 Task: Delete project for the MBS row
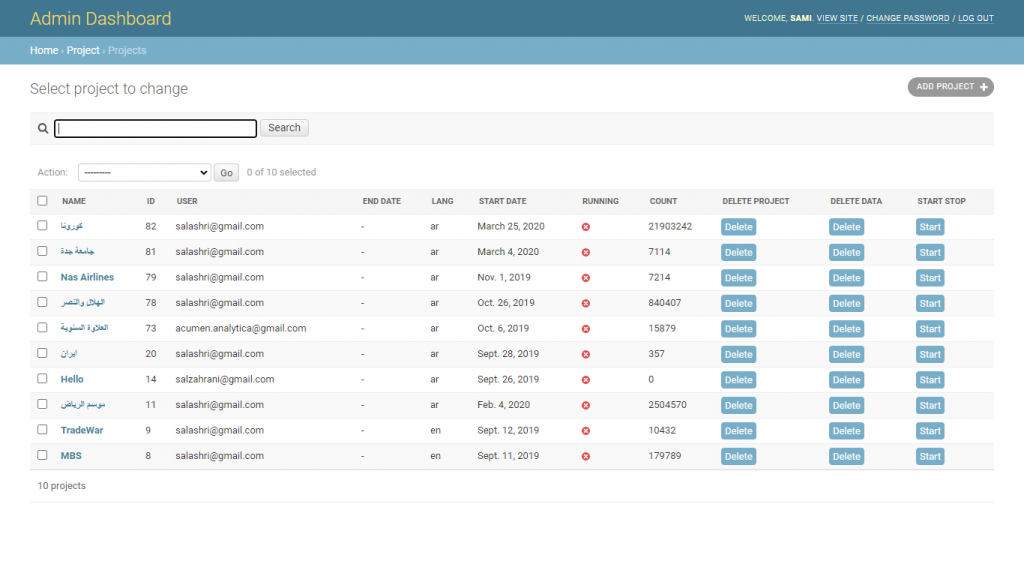(x=739, y=456)
